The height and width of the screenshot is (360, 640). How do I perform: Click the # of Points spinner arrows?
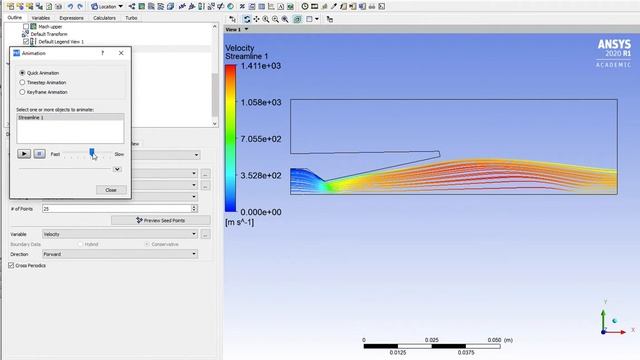coord(194,209)
